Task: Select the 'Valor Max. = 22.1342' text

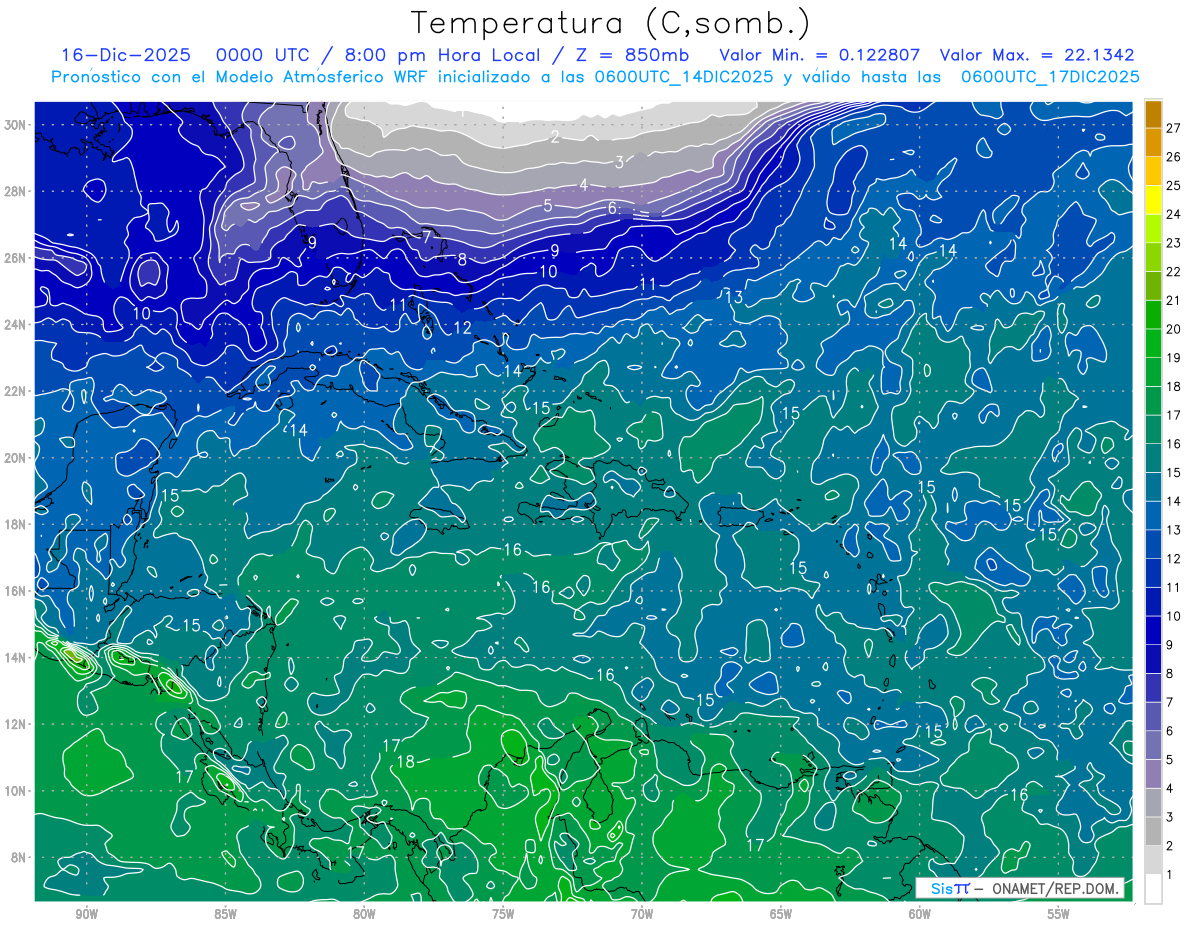Action: pyautogui.click(x=1037, y=55)
